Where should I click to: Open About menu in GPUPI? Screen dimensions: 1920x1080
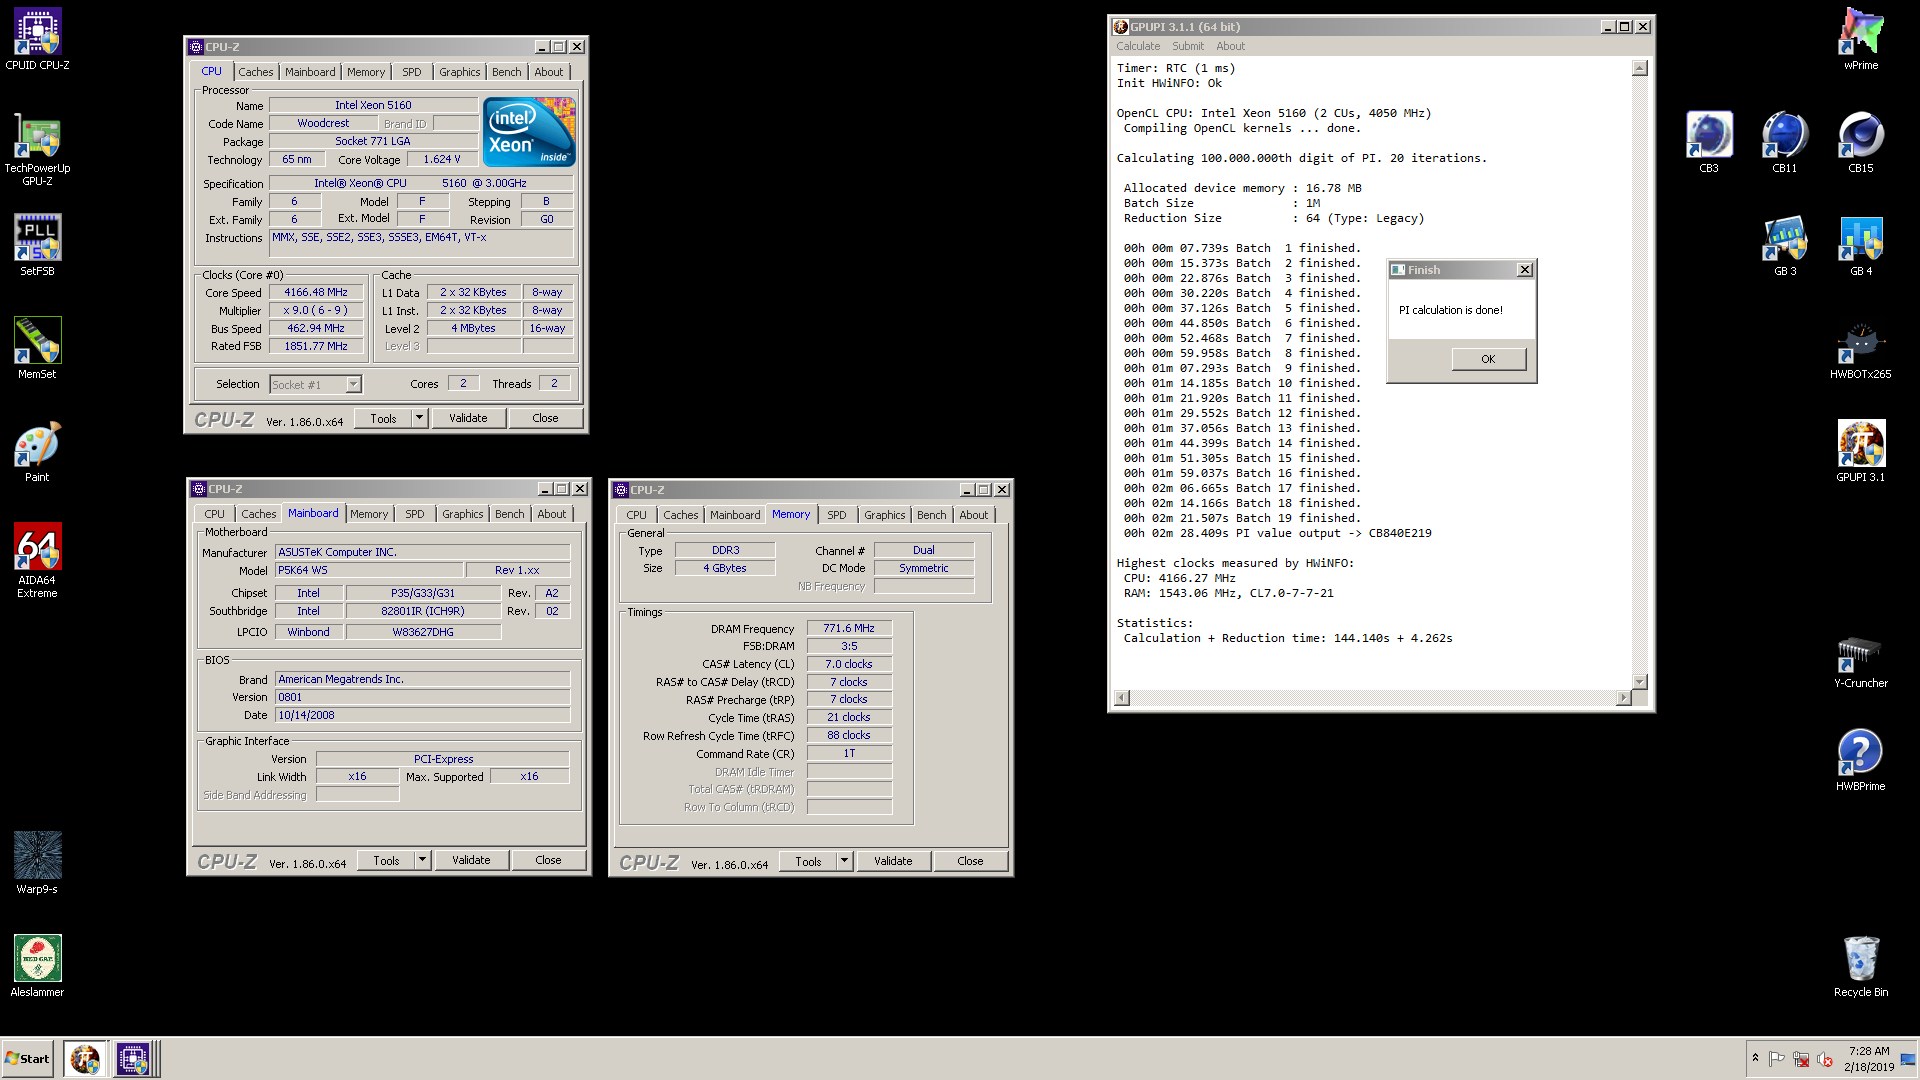click(x=1230, y=46)
